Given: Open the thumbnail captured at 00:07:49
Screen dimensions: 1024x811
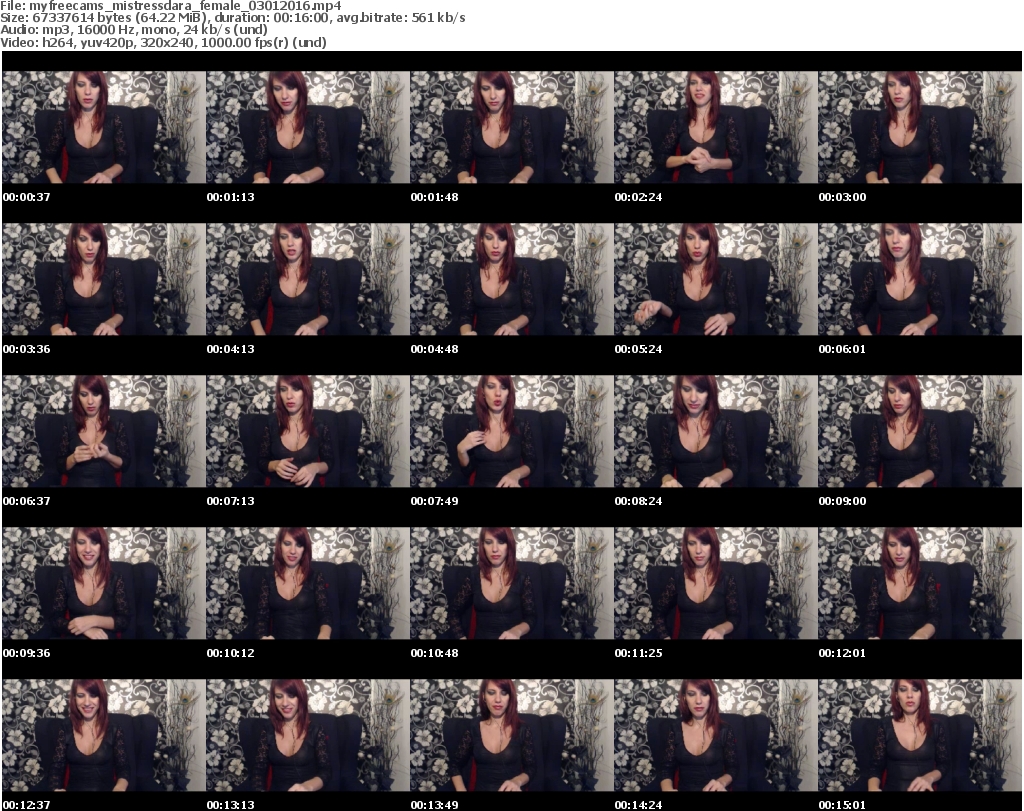Looking at the screenshot, I should tap(511, 432).
